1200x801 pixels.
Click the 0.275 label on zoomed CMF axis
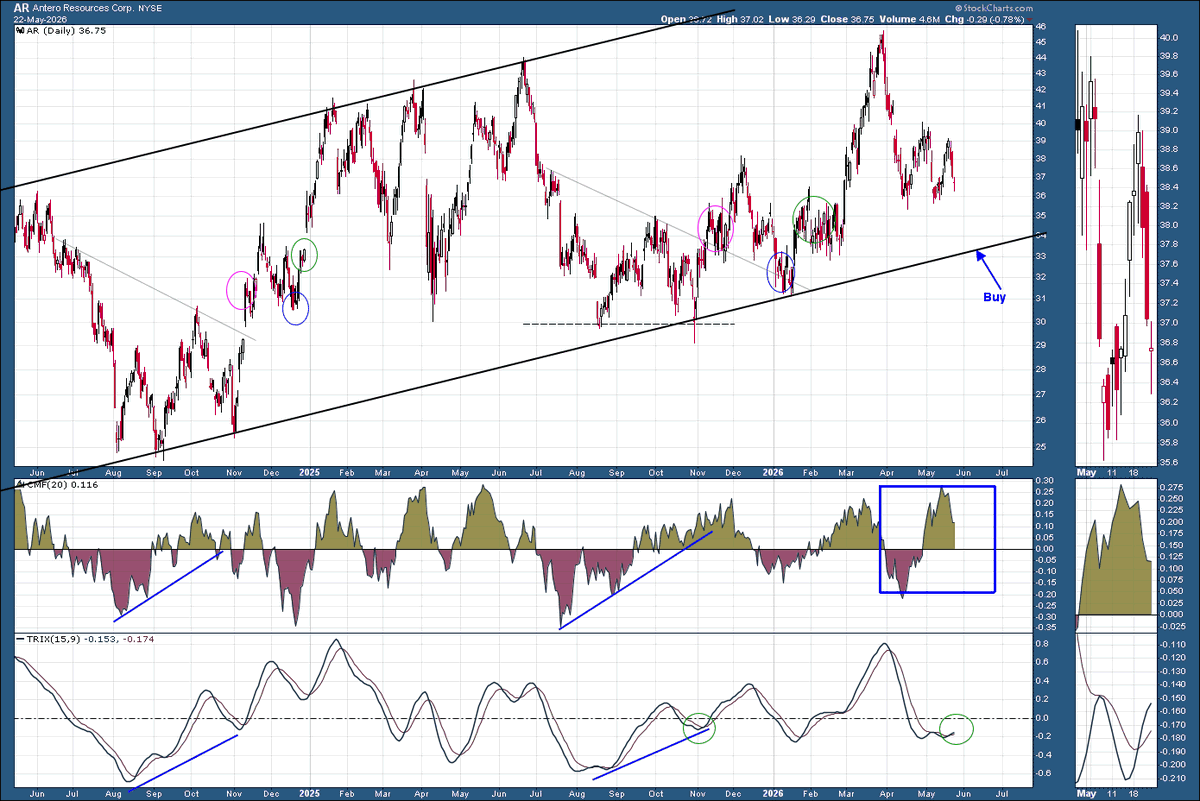(x=1169, y=485)
